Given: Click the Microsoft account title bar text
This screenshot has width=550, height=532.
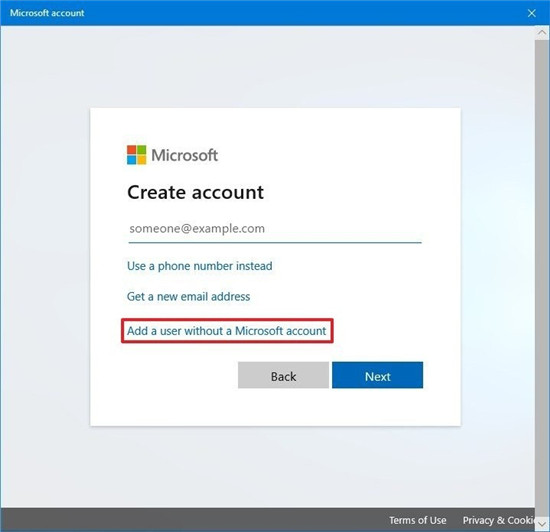Looking at the screenshot, I should click(47, 13).
